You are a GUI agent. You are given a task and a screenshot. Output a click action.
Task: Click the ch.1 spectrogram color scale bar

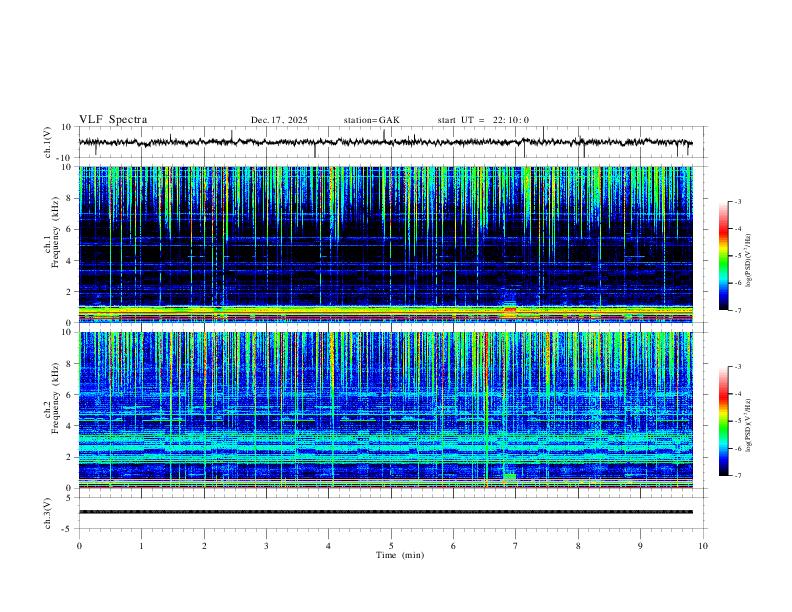723,256
